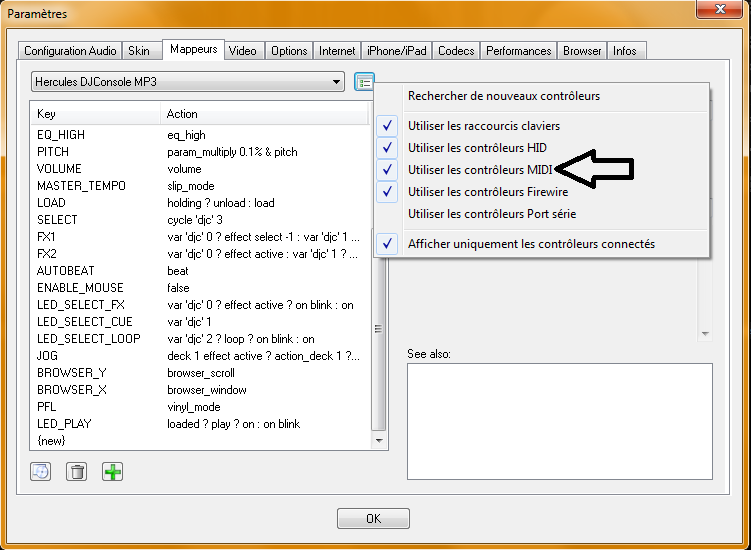This screenshot has height=550, width=751.
Task: Select the EQ_HIGH mapping row
Action: (201, 135)
